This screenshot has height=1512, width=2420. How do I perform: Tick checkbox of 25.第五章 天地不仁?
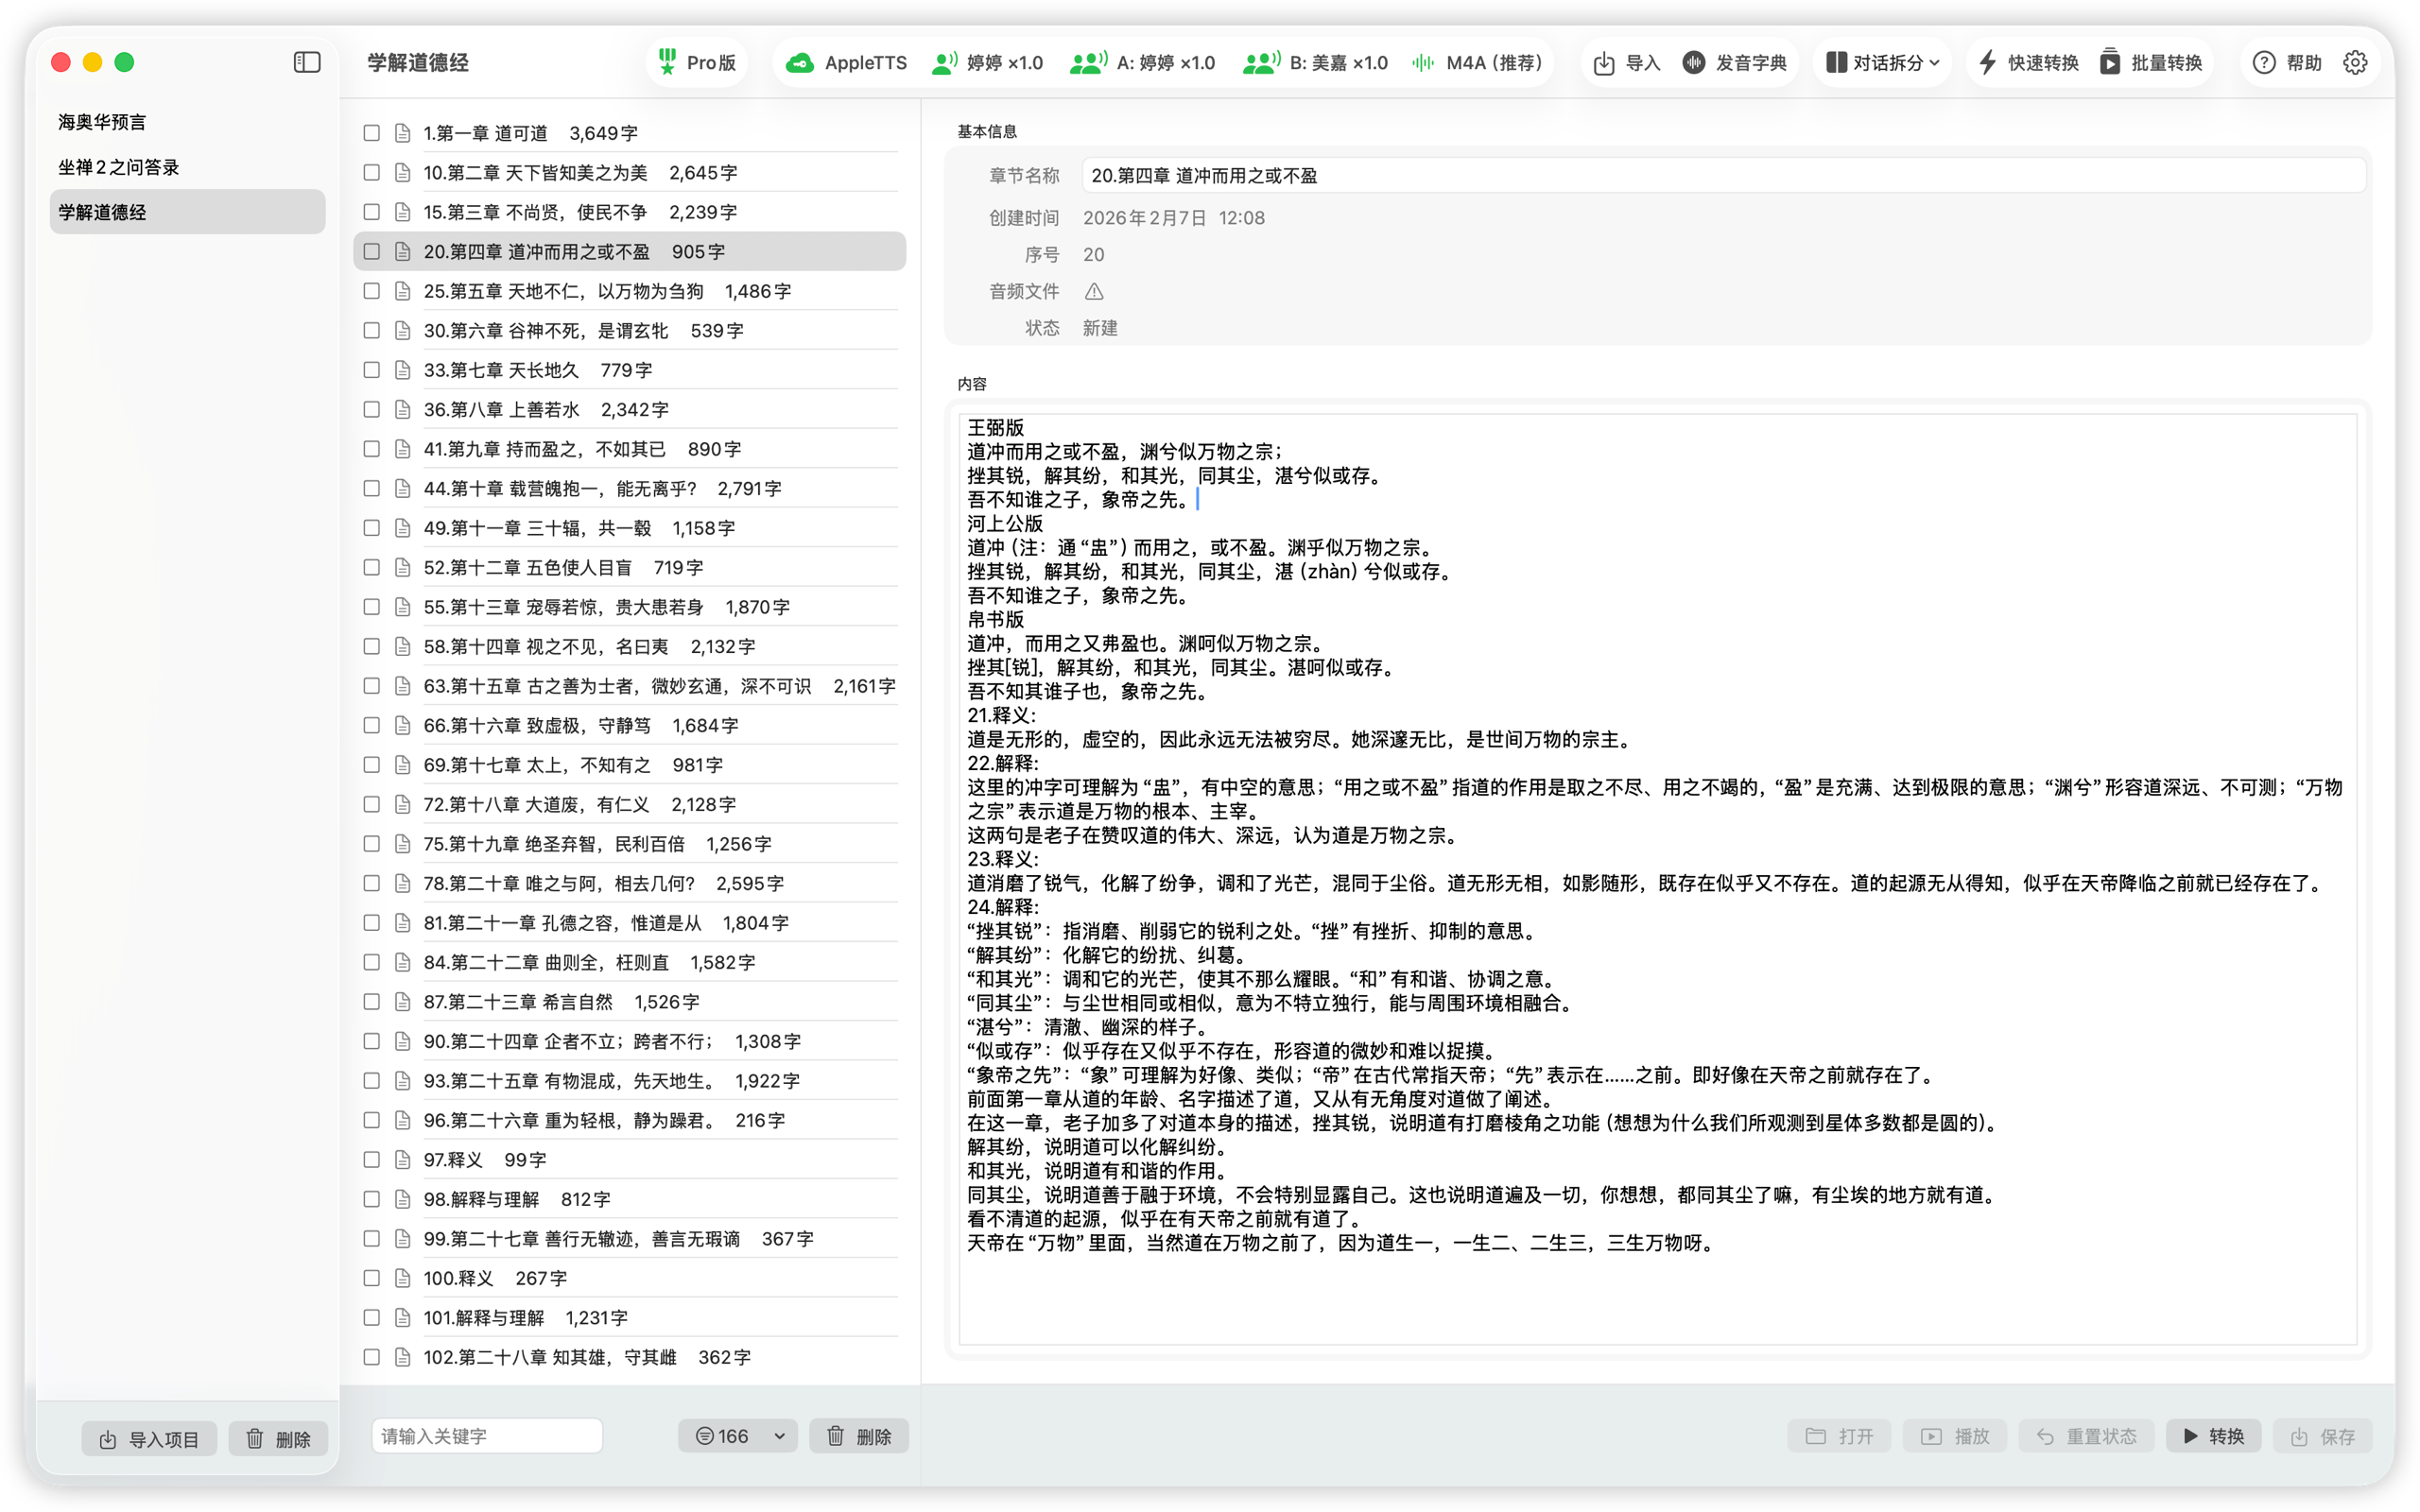click(x=372, y=291)
